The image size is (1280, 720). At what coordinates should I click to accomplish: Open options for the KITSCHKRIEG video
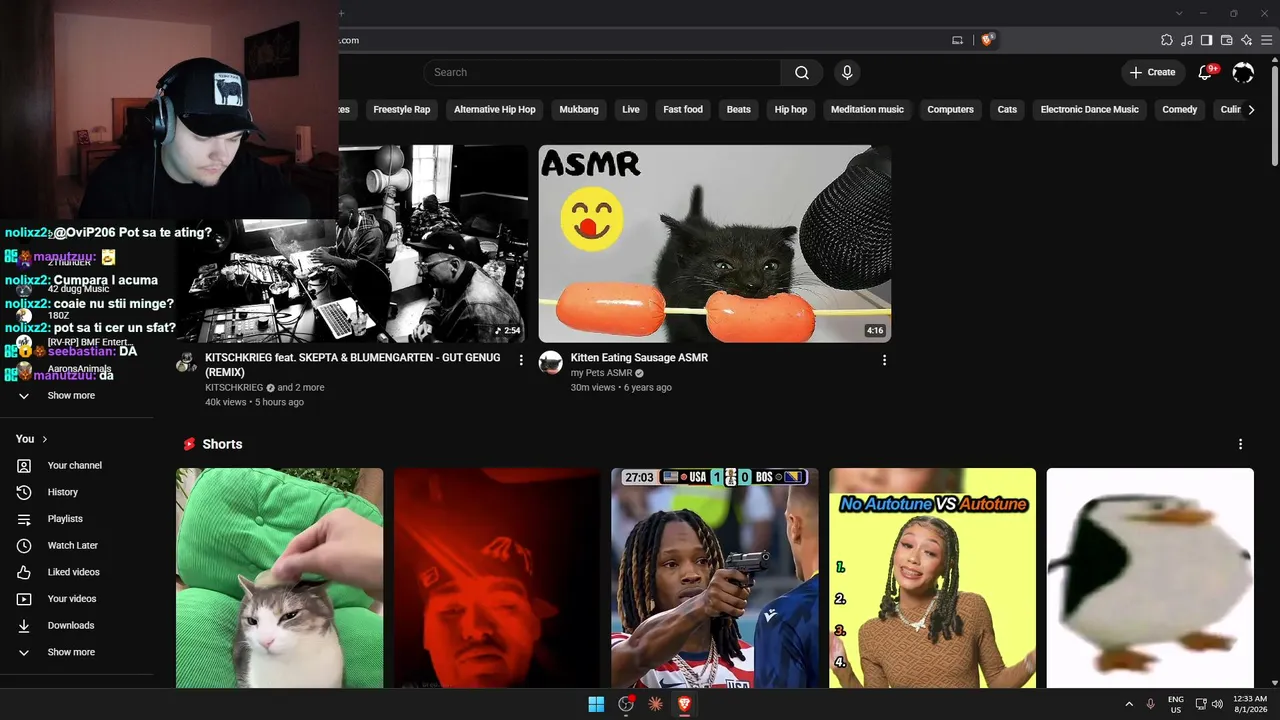tap(521, 360)
